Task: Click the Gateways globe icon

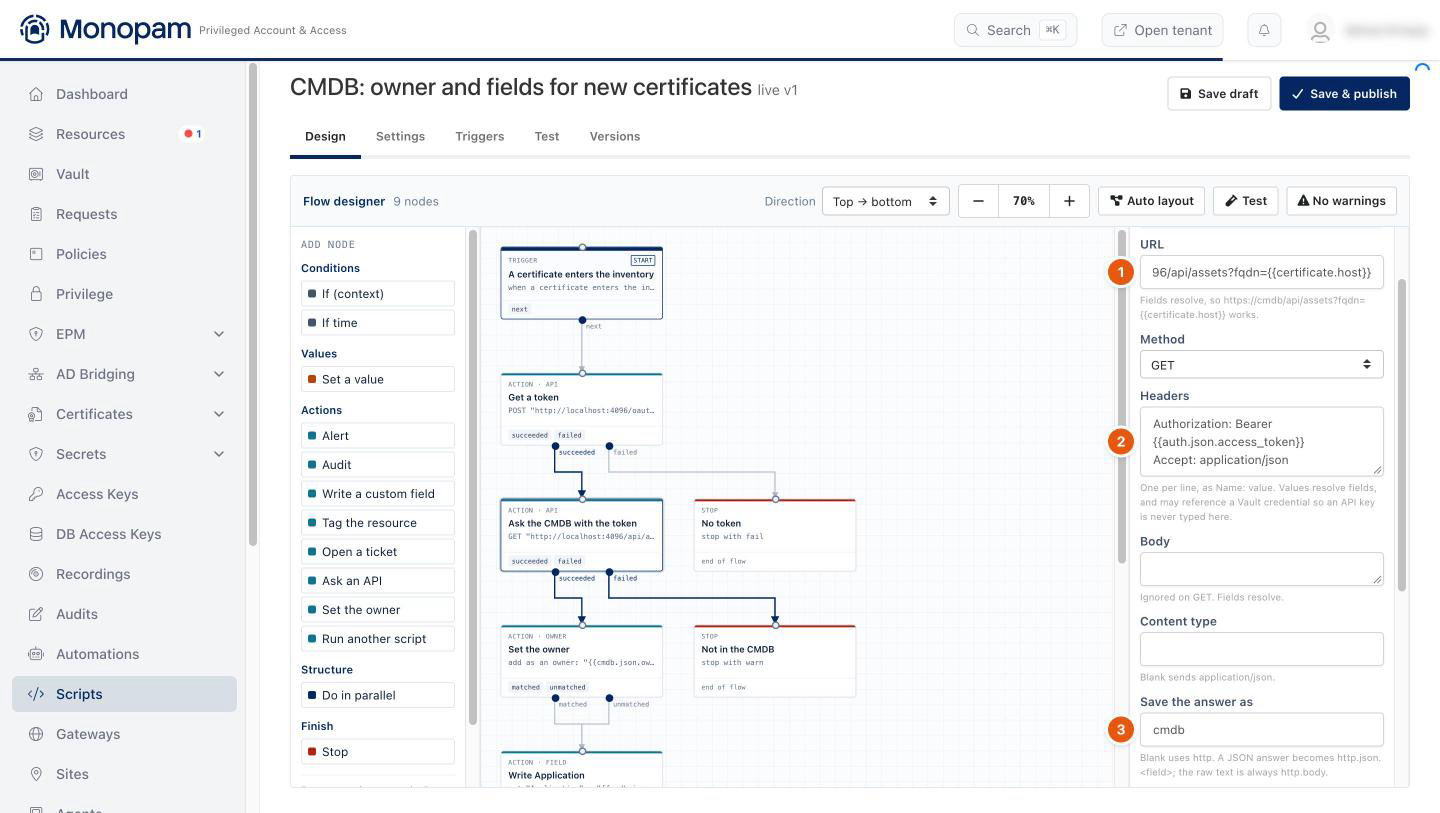Action: [x=36, y=734]
